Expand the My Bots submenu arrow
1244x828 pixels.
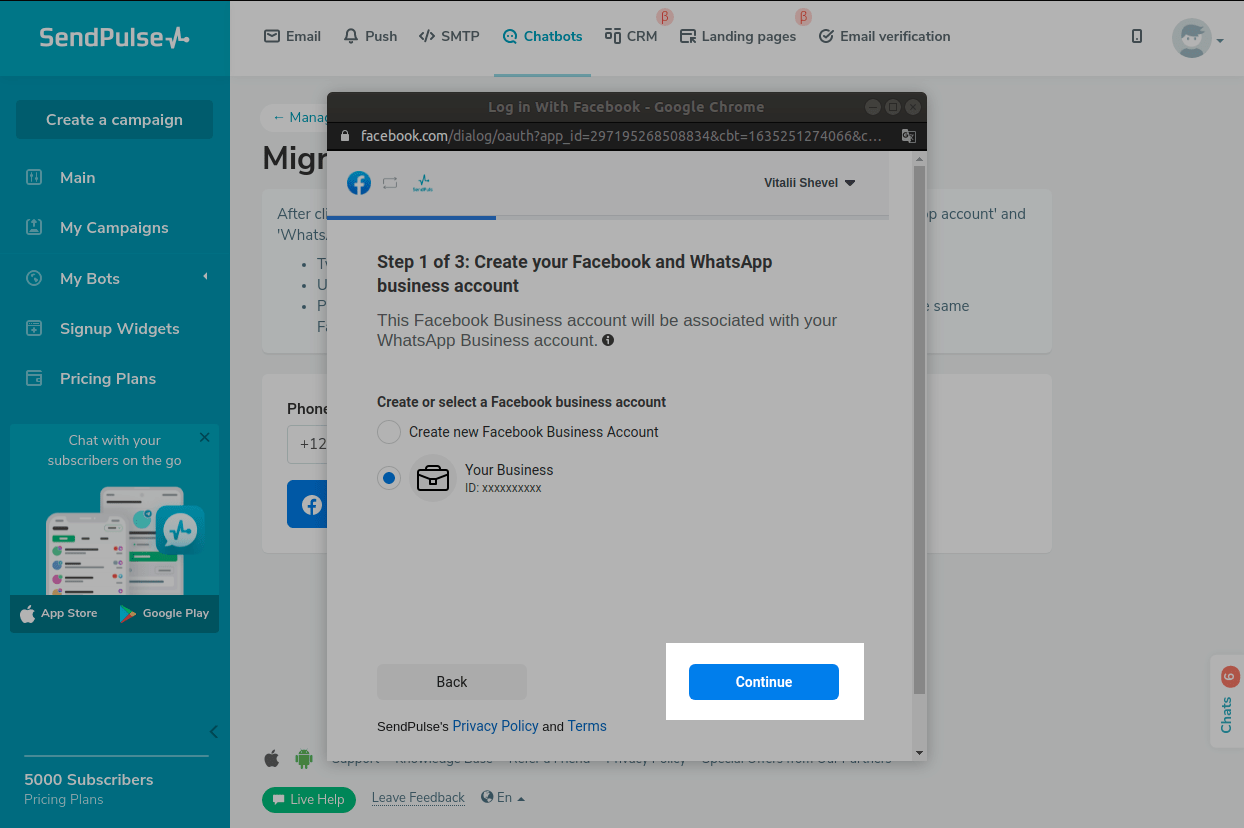(x=205, y=276)
